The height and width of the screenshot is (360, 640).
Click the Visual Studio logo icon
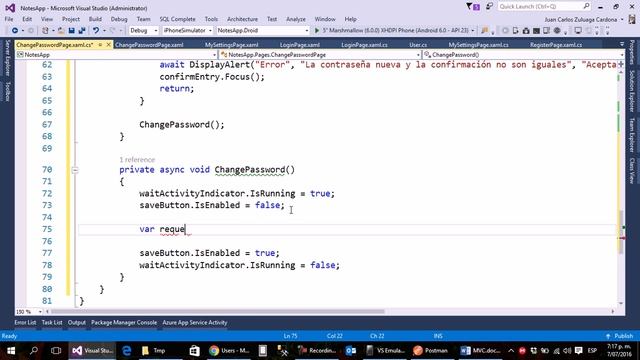pyautogui.click(x=10, y=8)
